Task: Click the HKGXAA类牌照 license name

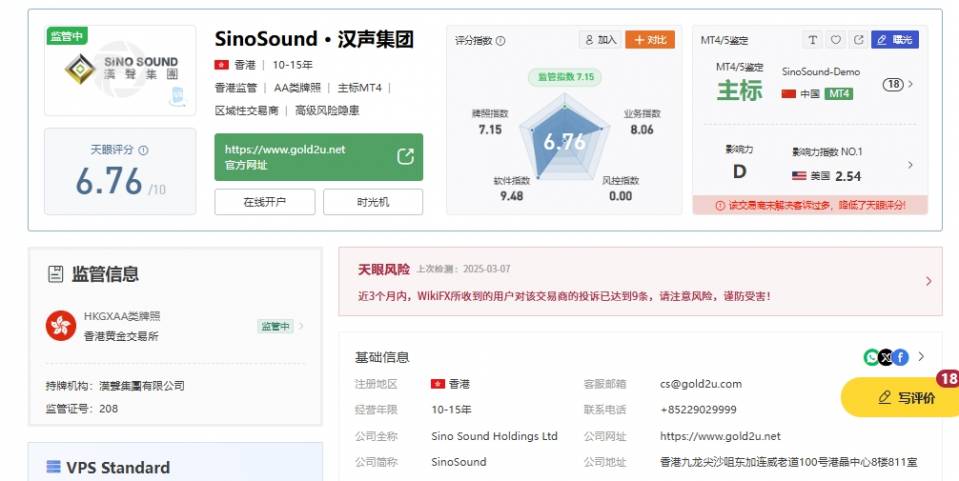Action: pyautogui.click(x=122, y=316)
